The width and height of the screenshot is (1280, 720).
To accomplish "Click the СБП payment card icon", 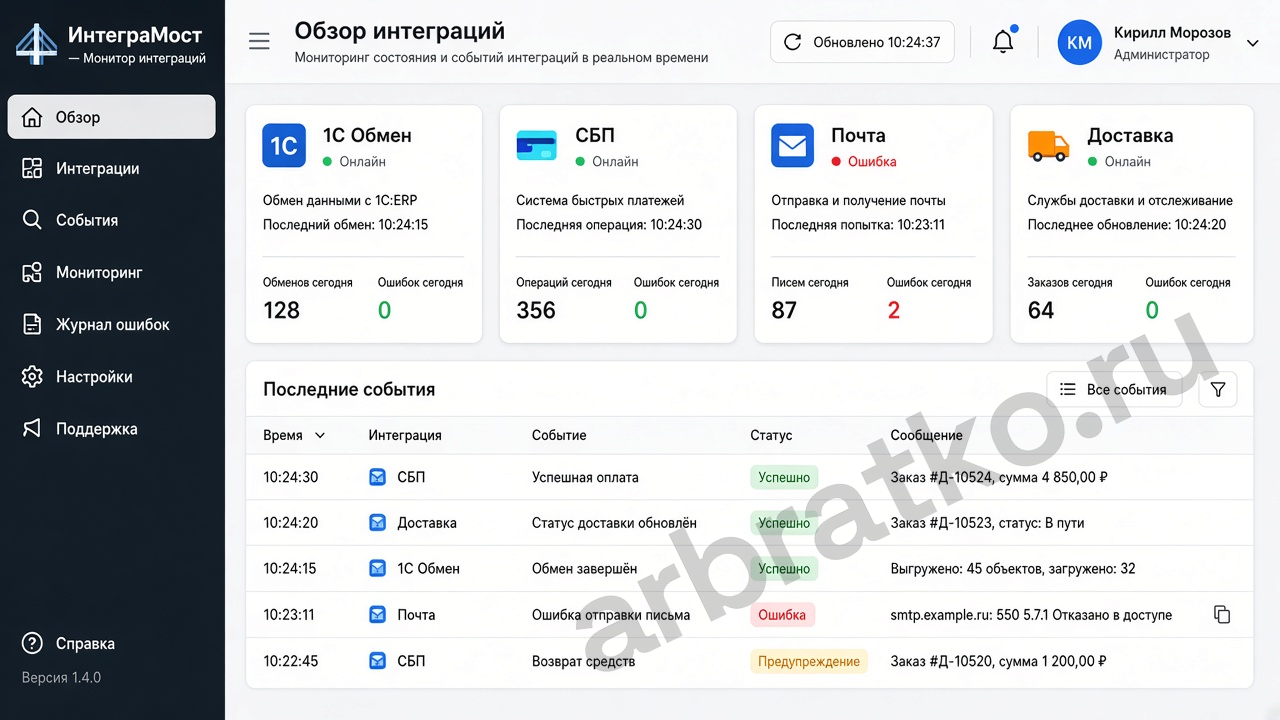I will pyautogui.click(x=537, y=146).
